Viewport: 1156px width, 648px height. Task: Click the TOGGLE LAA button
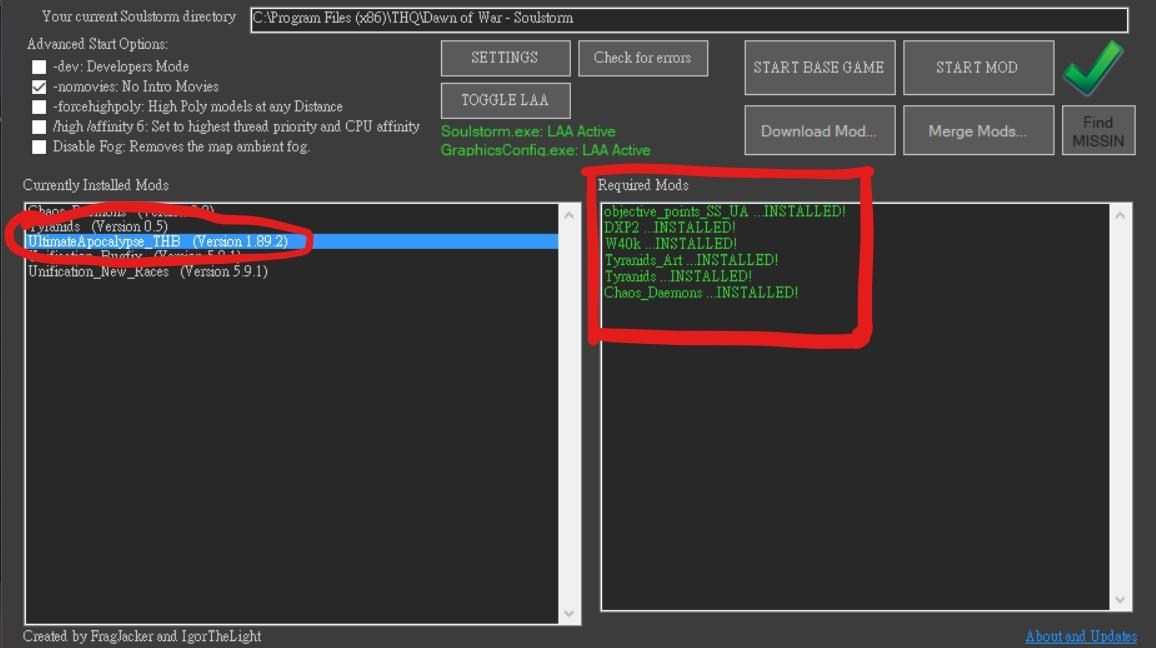tap(505, 100)
